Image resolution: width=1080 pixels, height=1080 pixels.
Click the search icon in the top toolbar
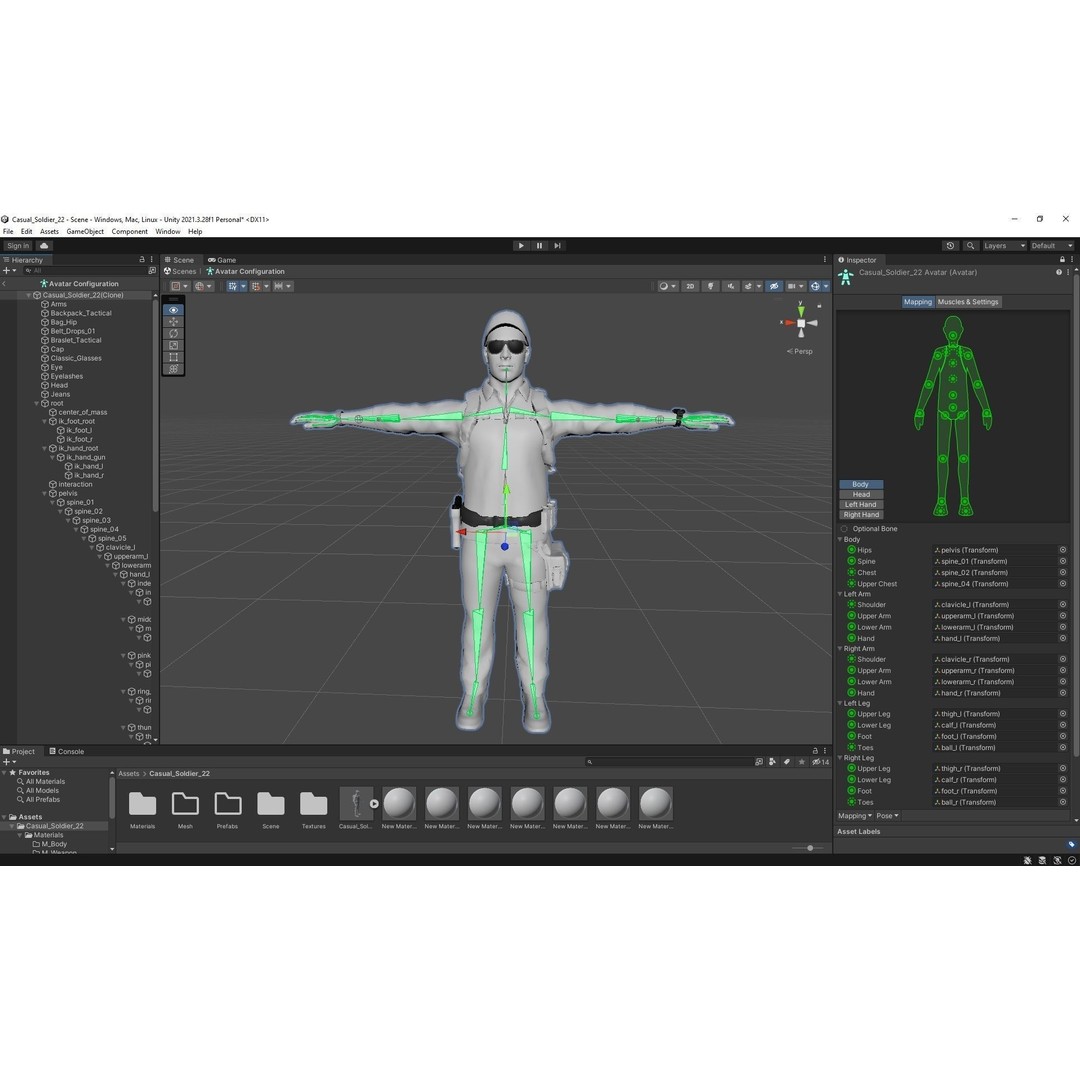tap(969, 245)
